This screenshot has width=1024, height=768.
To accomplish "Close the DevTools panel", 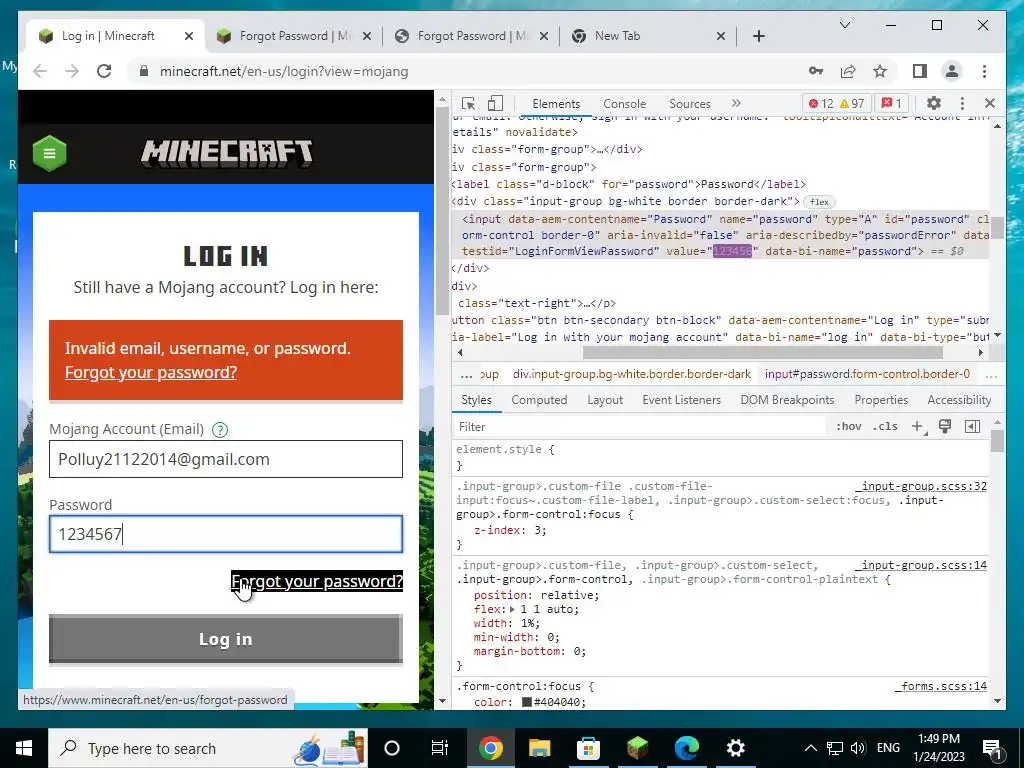I will click(989, 103).
